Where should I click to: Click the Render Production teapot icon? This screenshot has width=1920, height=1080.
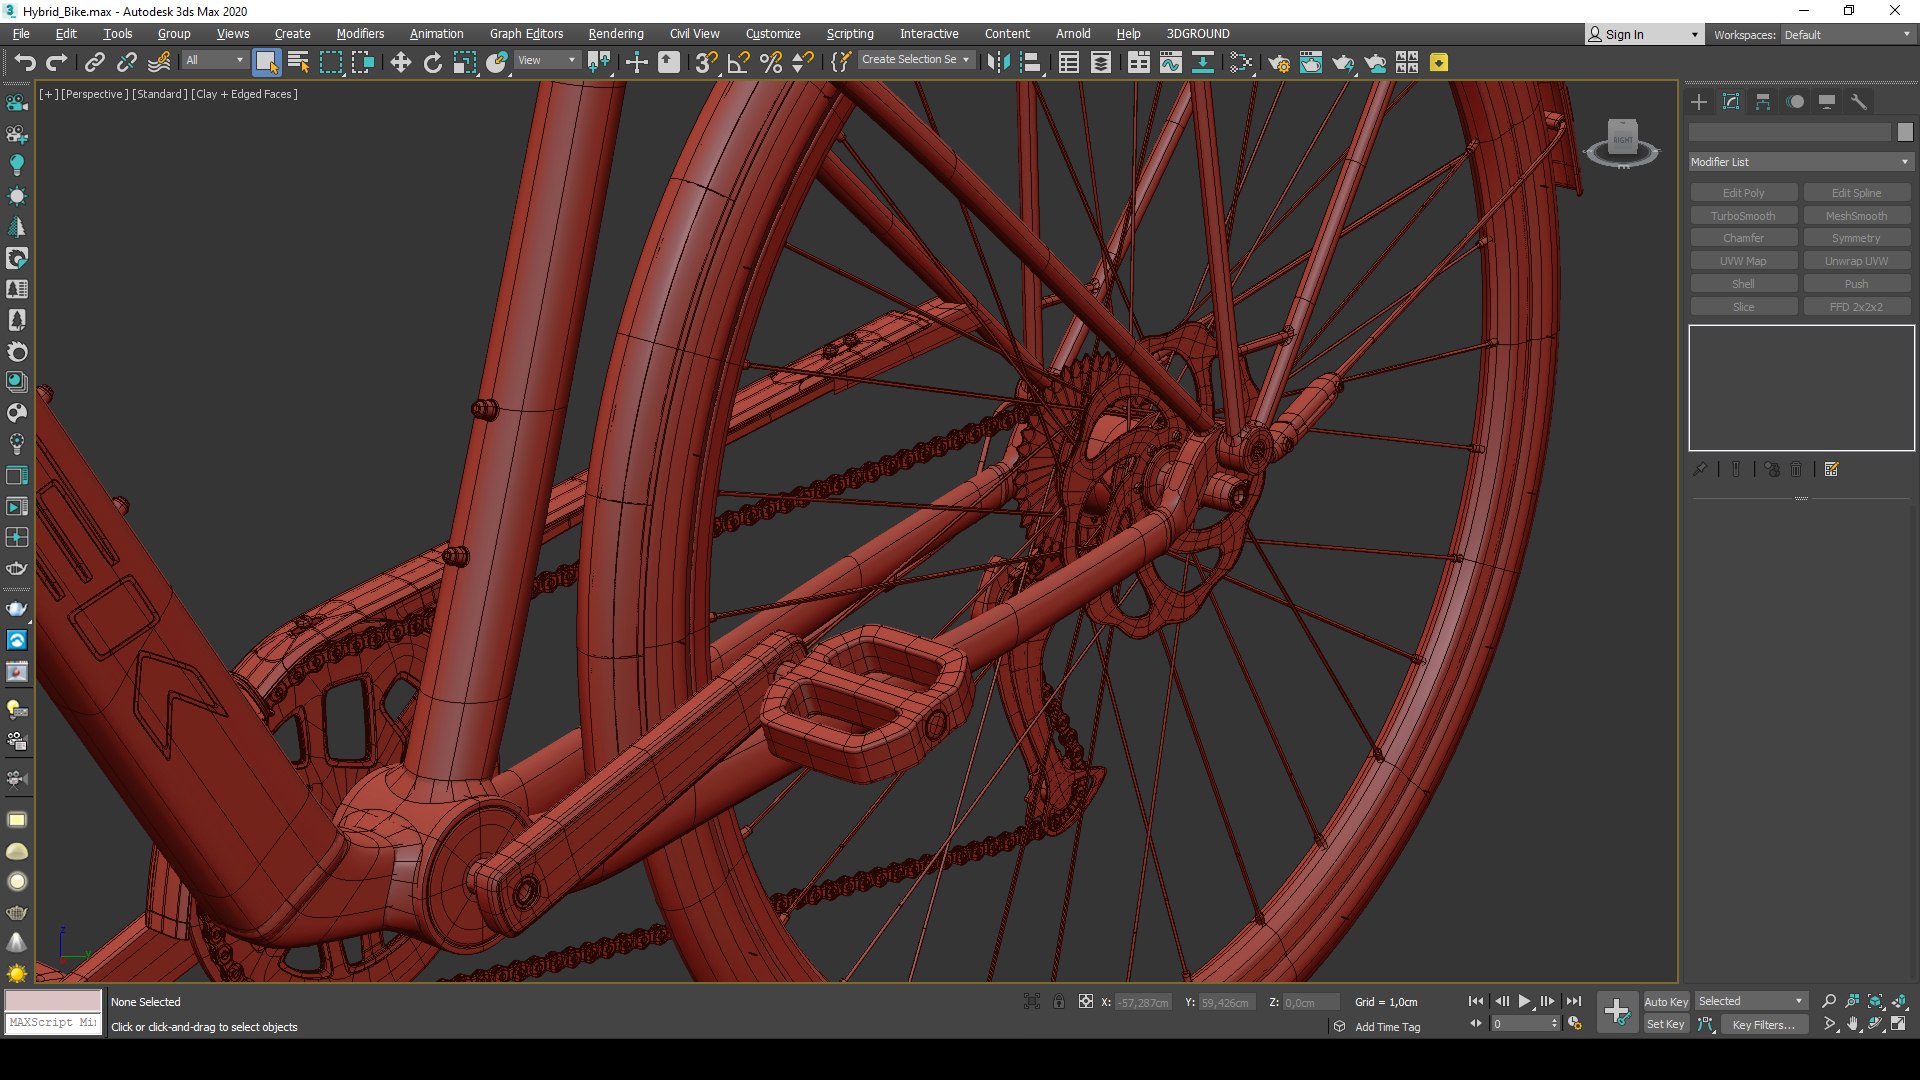1342,62
